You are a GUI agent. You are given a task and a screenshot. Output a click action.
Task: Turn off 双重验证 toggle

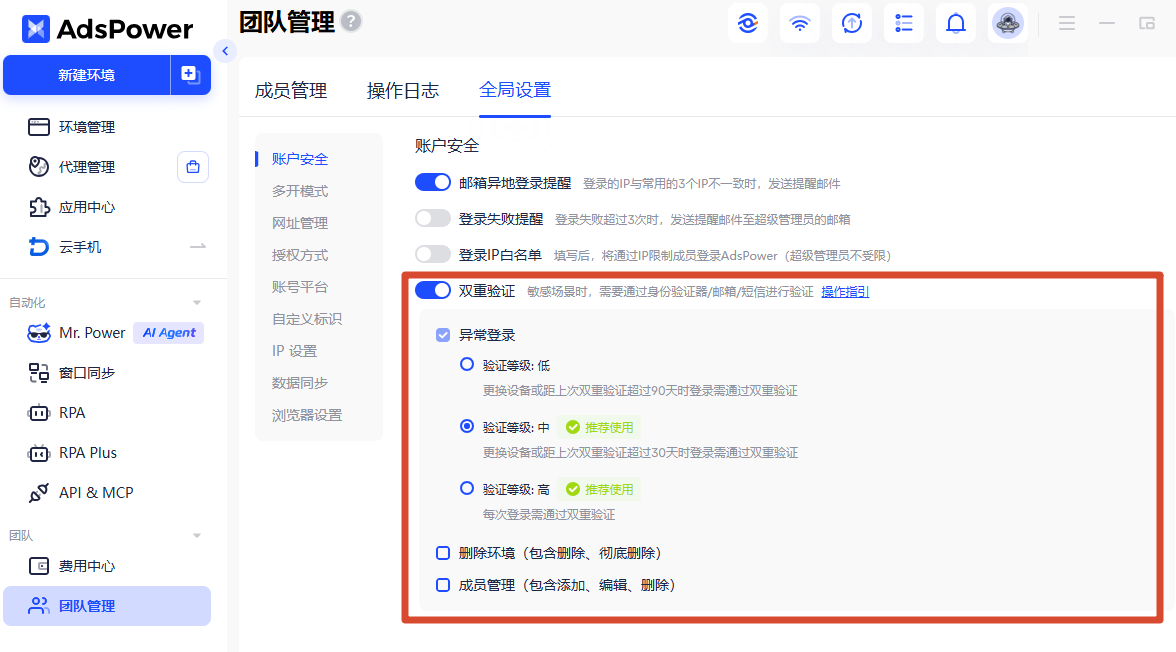pyautogui.click(x=433, y=290)
